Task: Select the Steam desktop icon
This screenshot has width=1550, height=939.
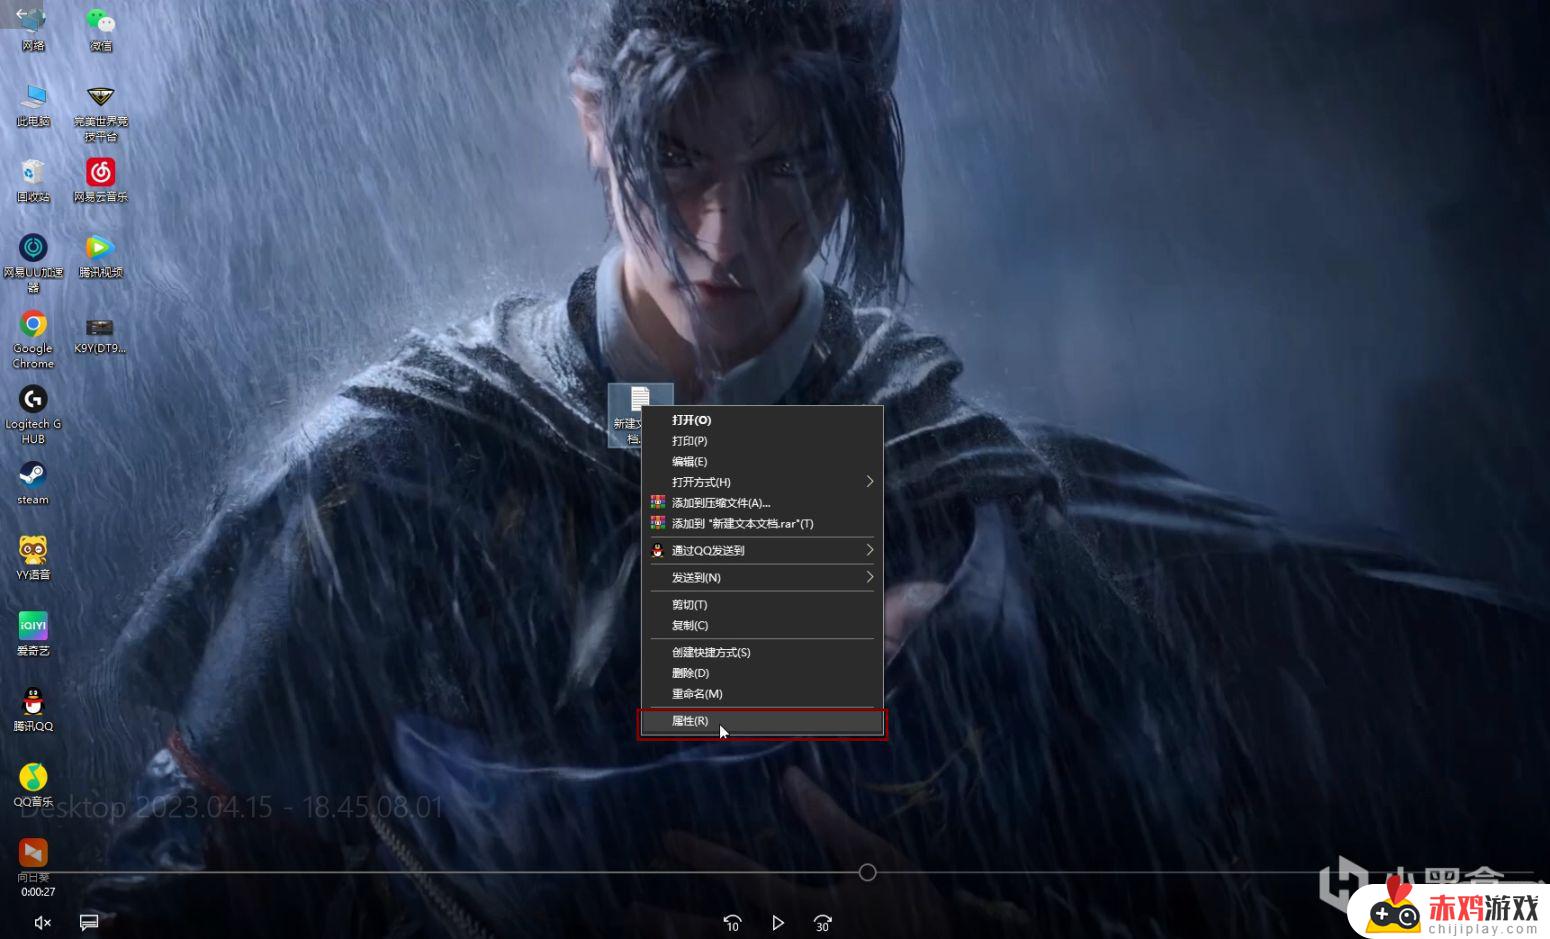Action: point(33,483)
